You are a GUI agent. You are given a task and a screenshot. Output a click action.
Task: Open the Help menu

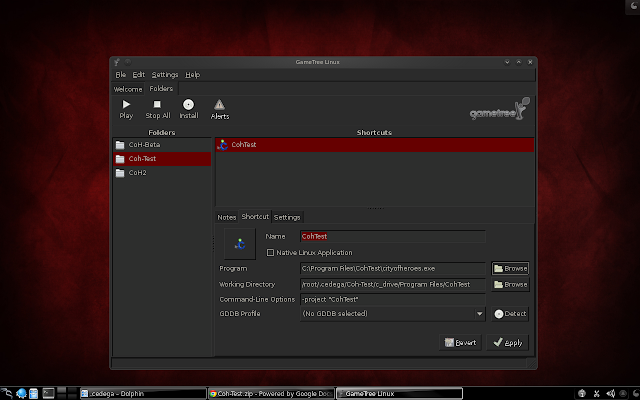point(192,75)
